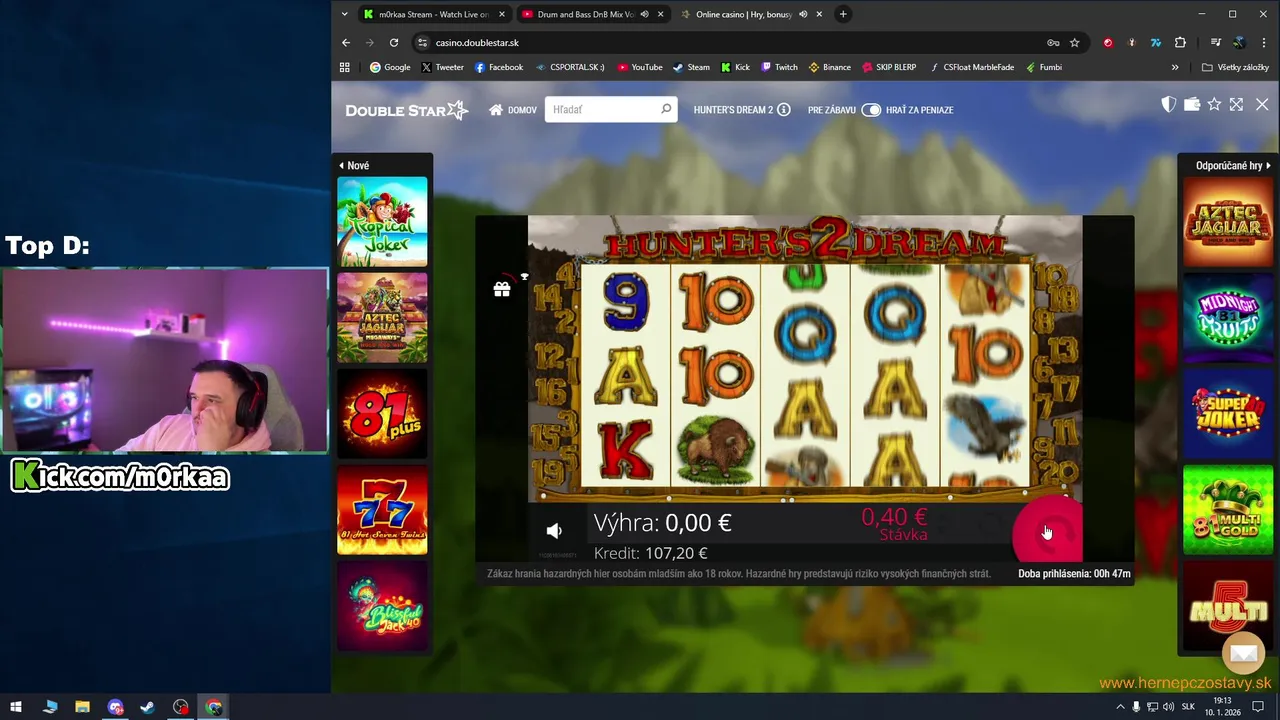Click the Double Star logo
The width and height of the screenshot is (1280, 720).
coord(406,110)
